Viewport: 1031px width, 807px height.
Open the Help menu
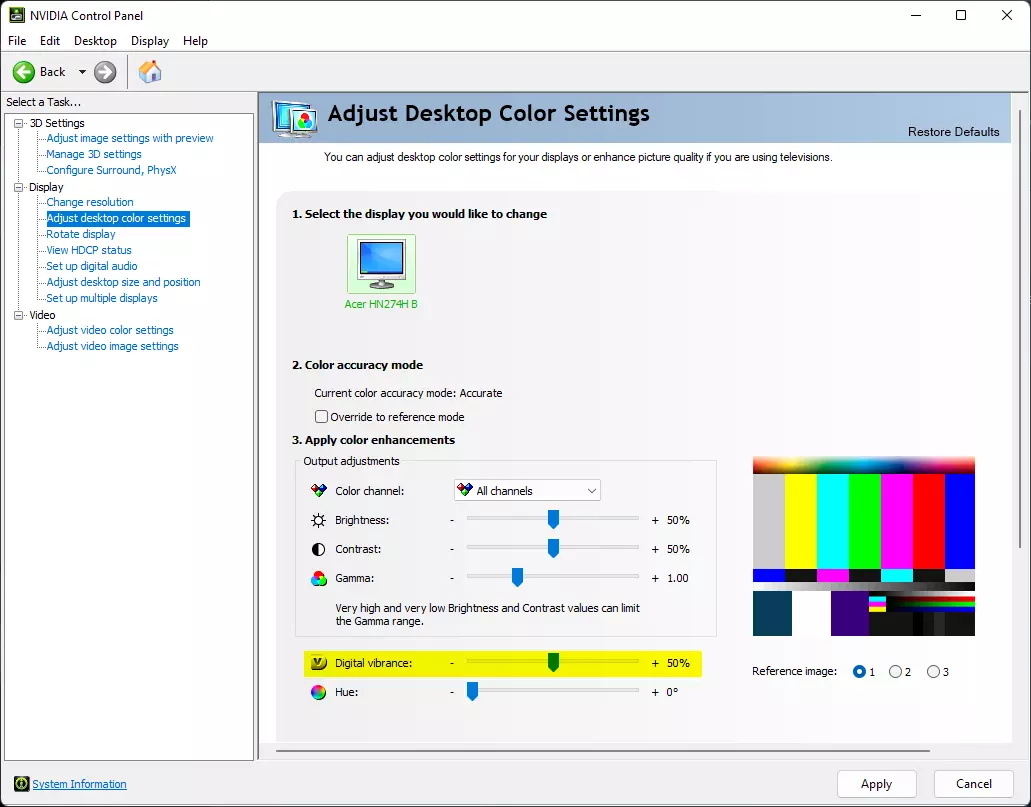(195, 41)
